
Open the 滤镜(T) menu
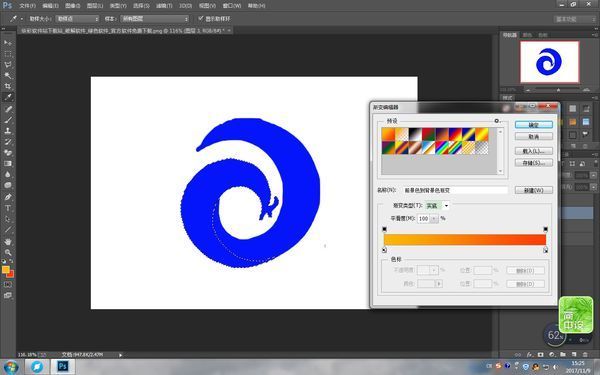164,6
